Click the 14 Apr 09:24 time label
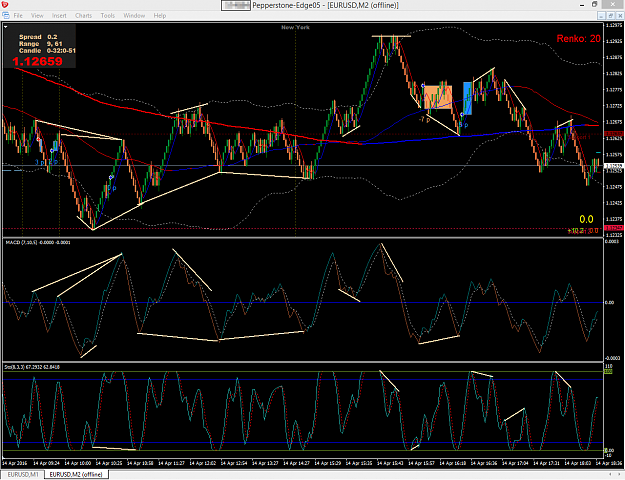The width and height of the screenshot is (625, 480). (x=47, y=463)
